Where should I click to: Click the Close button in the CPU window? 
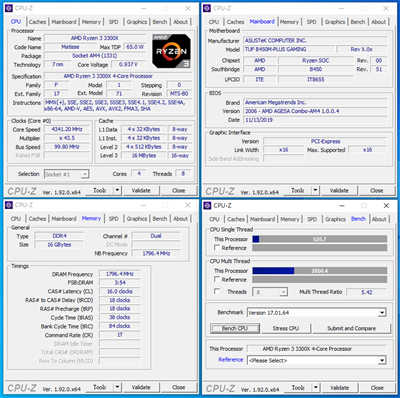pos(179,190)
